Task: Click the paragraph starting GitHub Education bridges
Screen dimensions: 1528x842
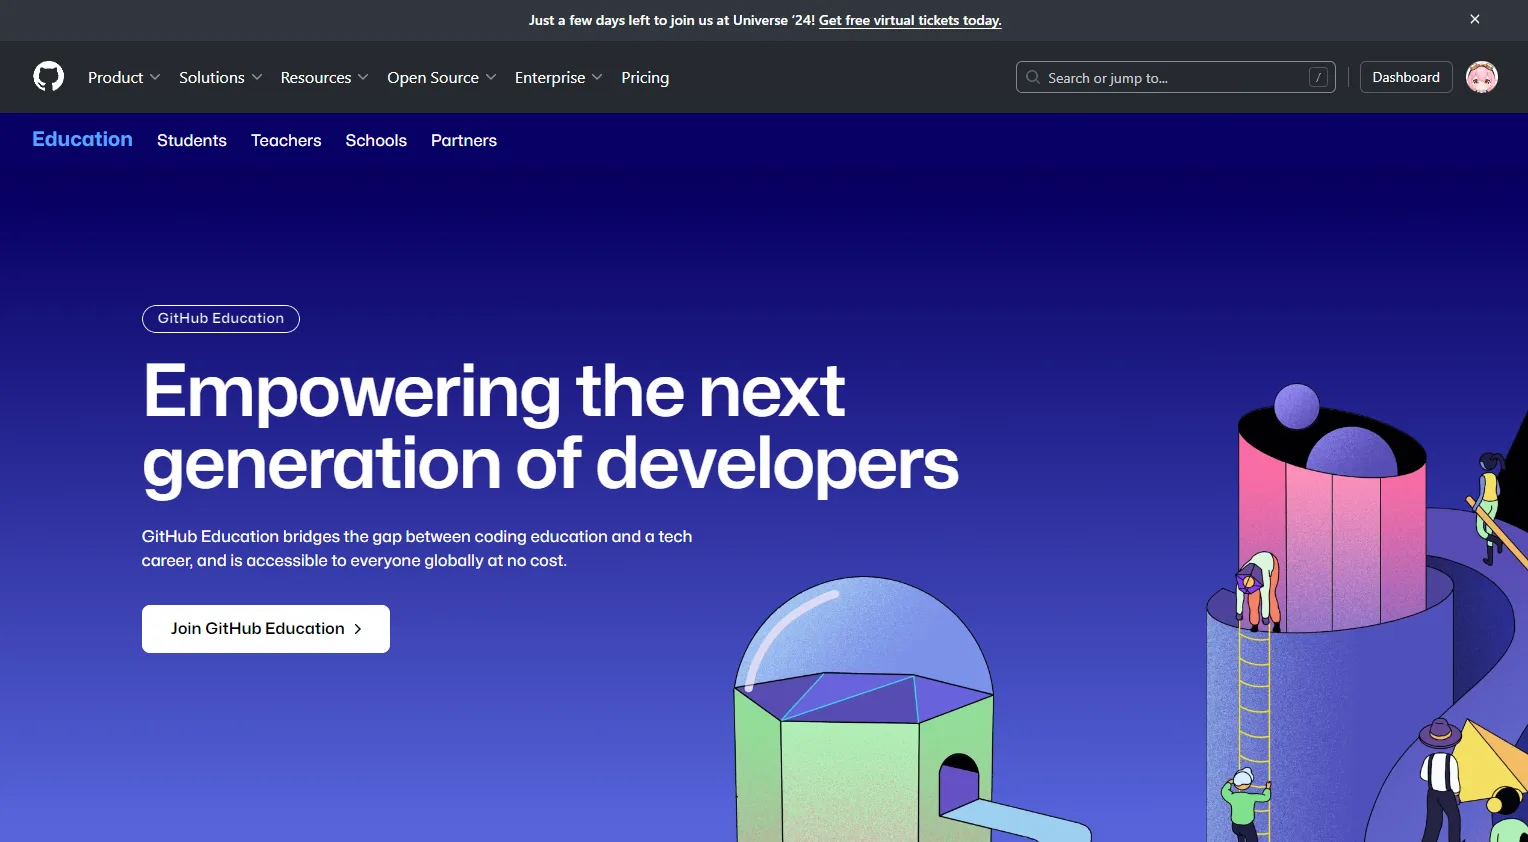Action: click(x=417, y=548)
